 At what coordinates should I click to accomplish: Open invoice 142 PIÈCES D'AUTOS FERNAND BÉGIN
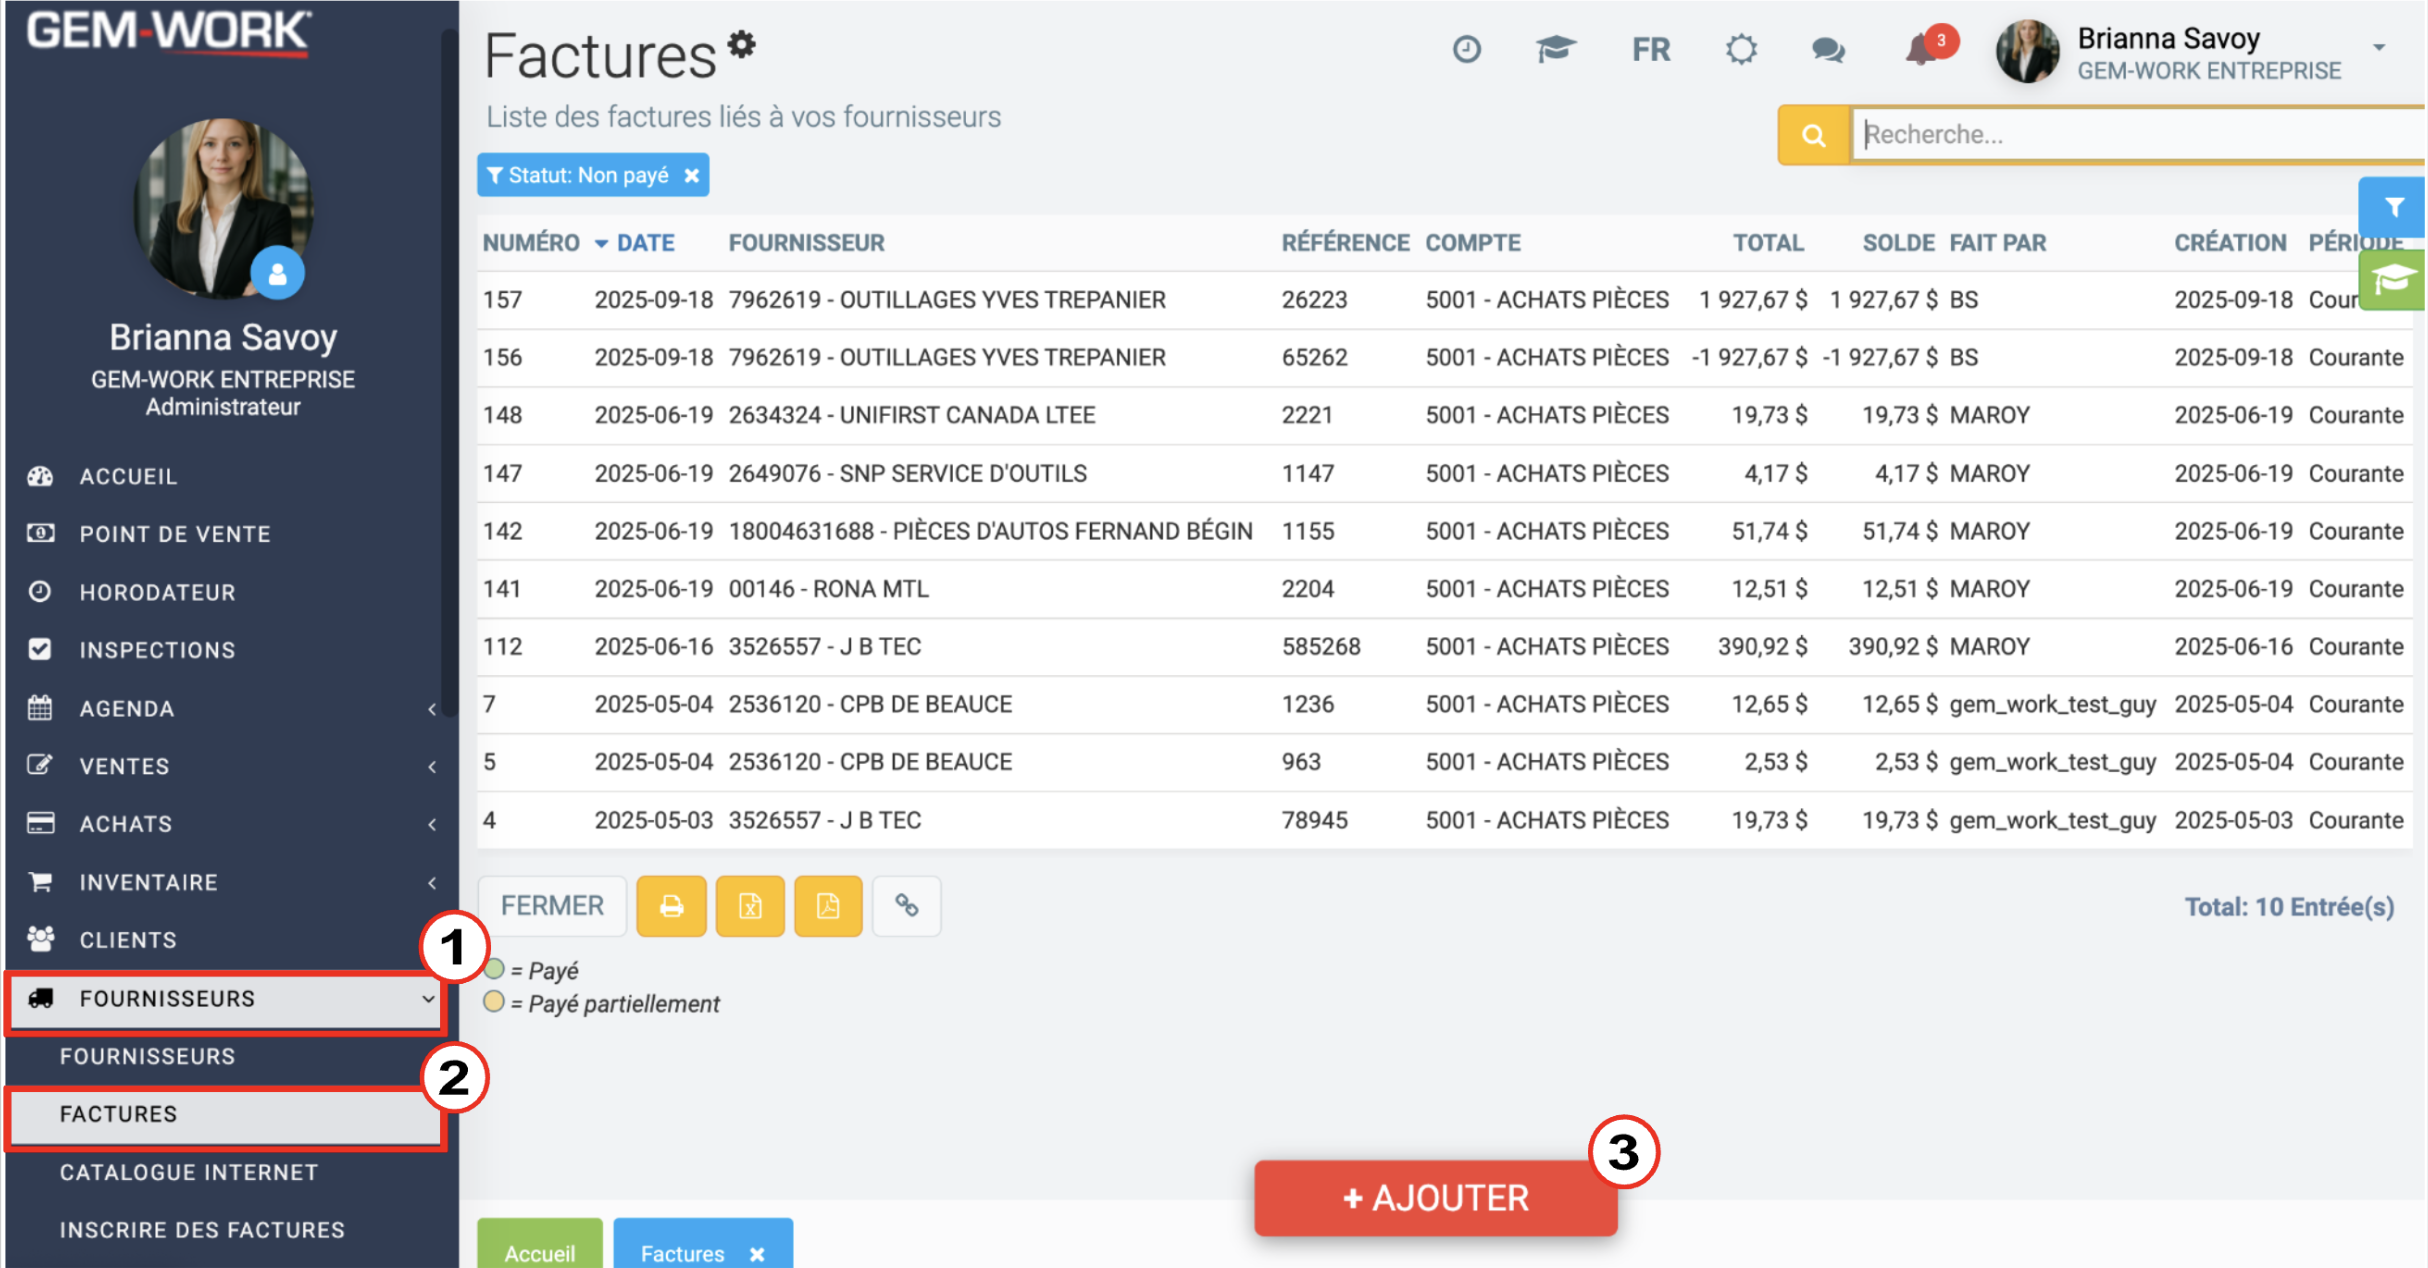pos(1445,531)
